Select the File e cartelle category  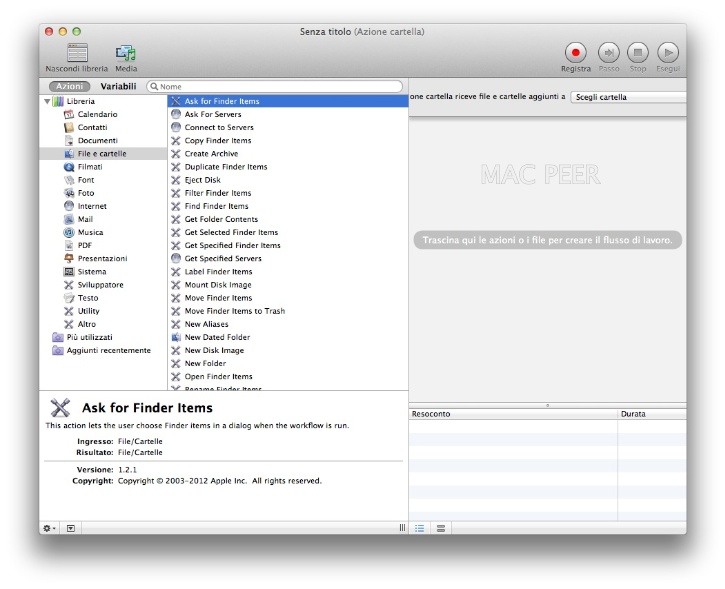point(103,153)
